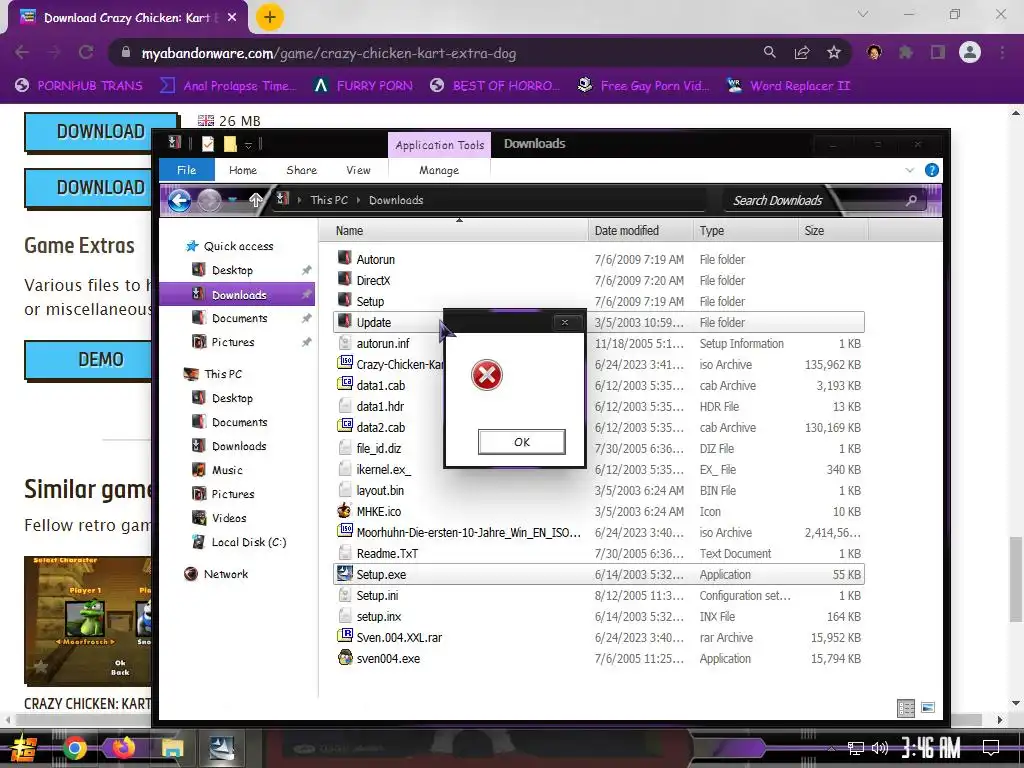Open the Manage ribbon tab
This screenshot has width=1024, height=768.
pyautogui.click(x=439, y=170)
